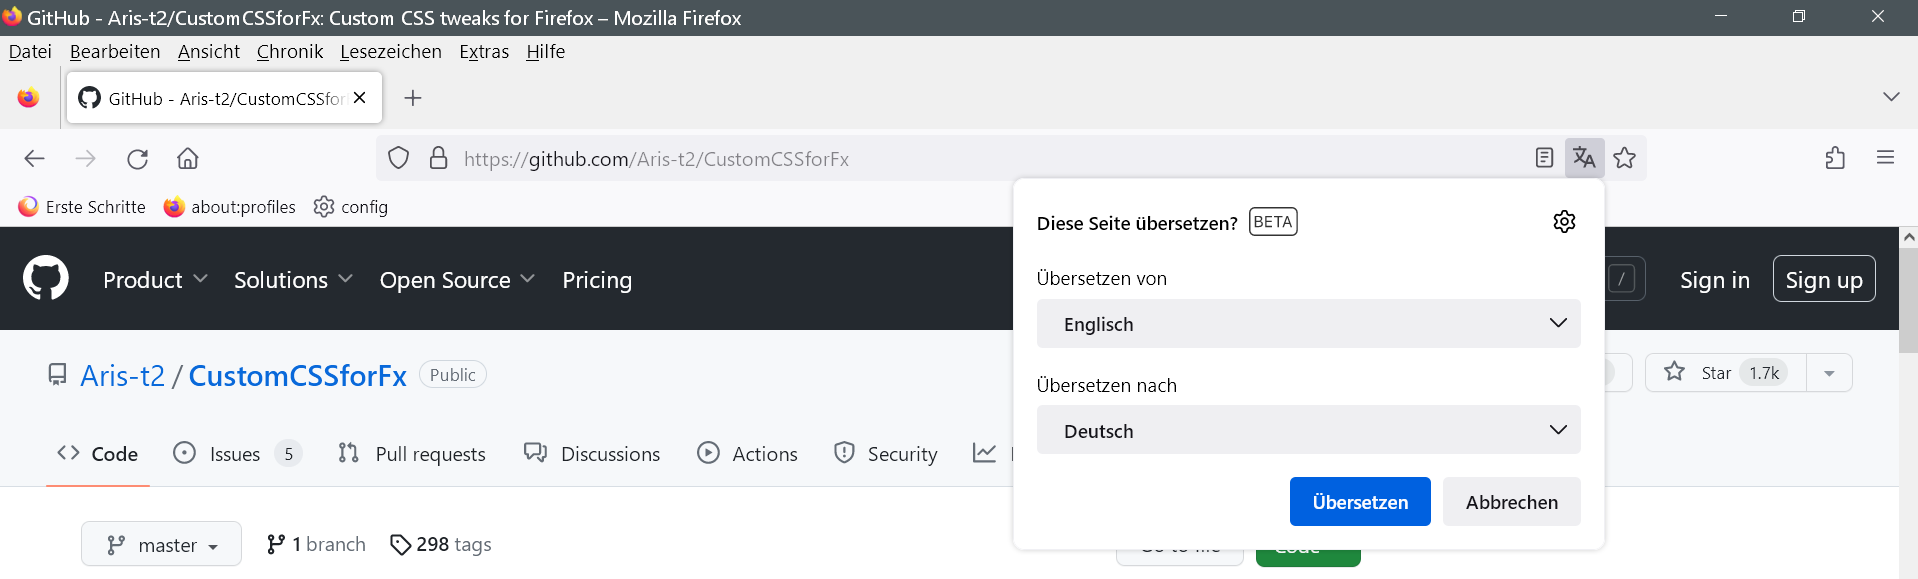This screenshot has height=579, width=1918.
Task: Click the tracking protection shield icon
Action: point(399,159)
